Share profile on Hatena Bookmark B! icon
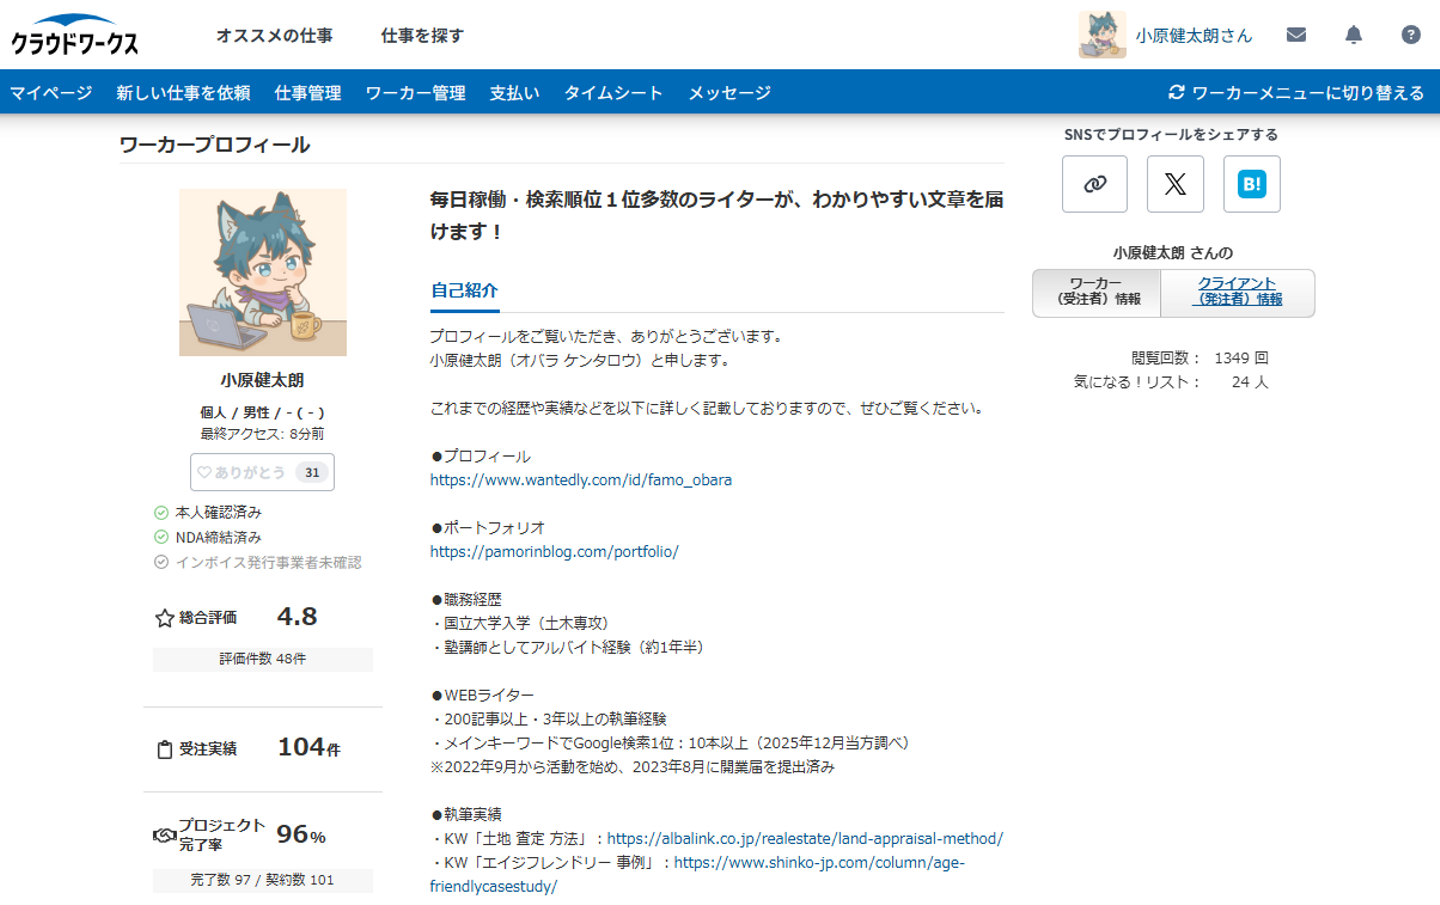 pyautogui.click(x=1252, y=184)
